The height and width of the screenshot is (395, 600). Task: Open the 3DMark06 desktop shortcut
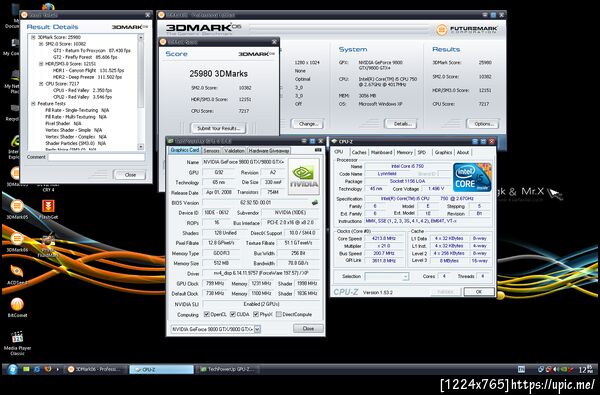click(16, 242)
